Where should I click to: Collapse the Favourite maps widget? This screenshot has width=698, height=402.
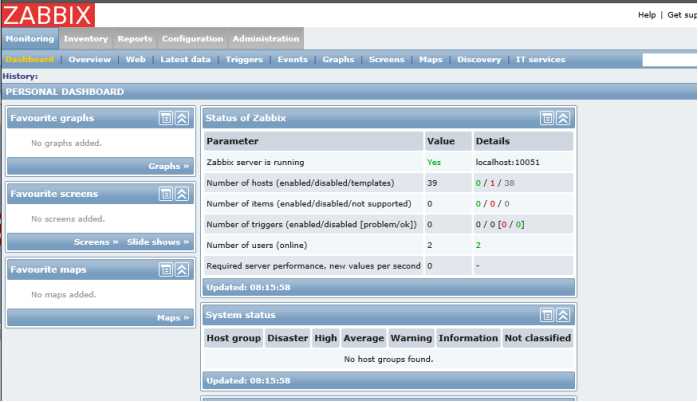point(182,269)
